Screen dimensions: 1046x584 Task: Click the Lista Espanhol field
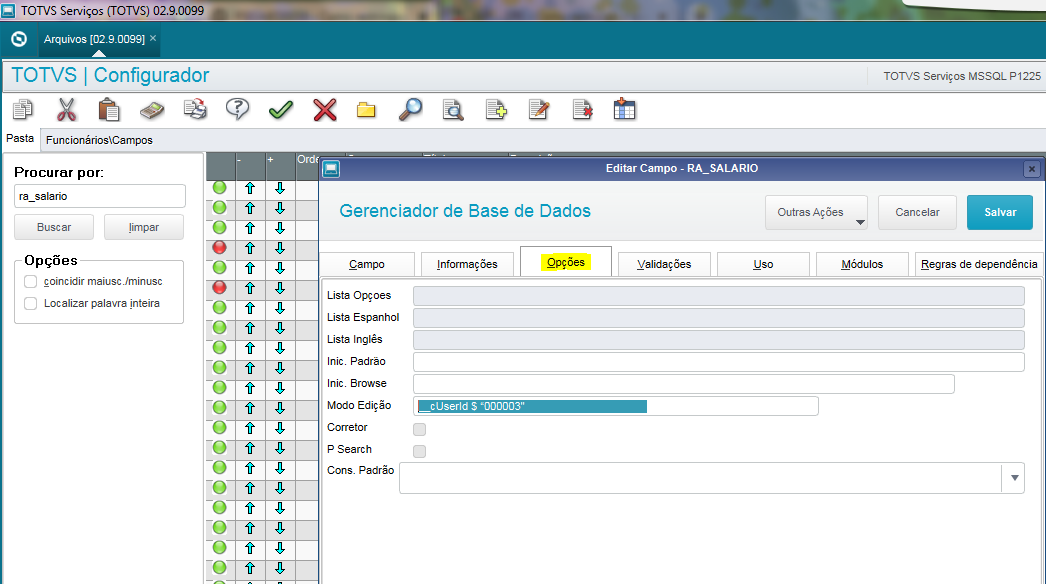[x=718, y=318]
